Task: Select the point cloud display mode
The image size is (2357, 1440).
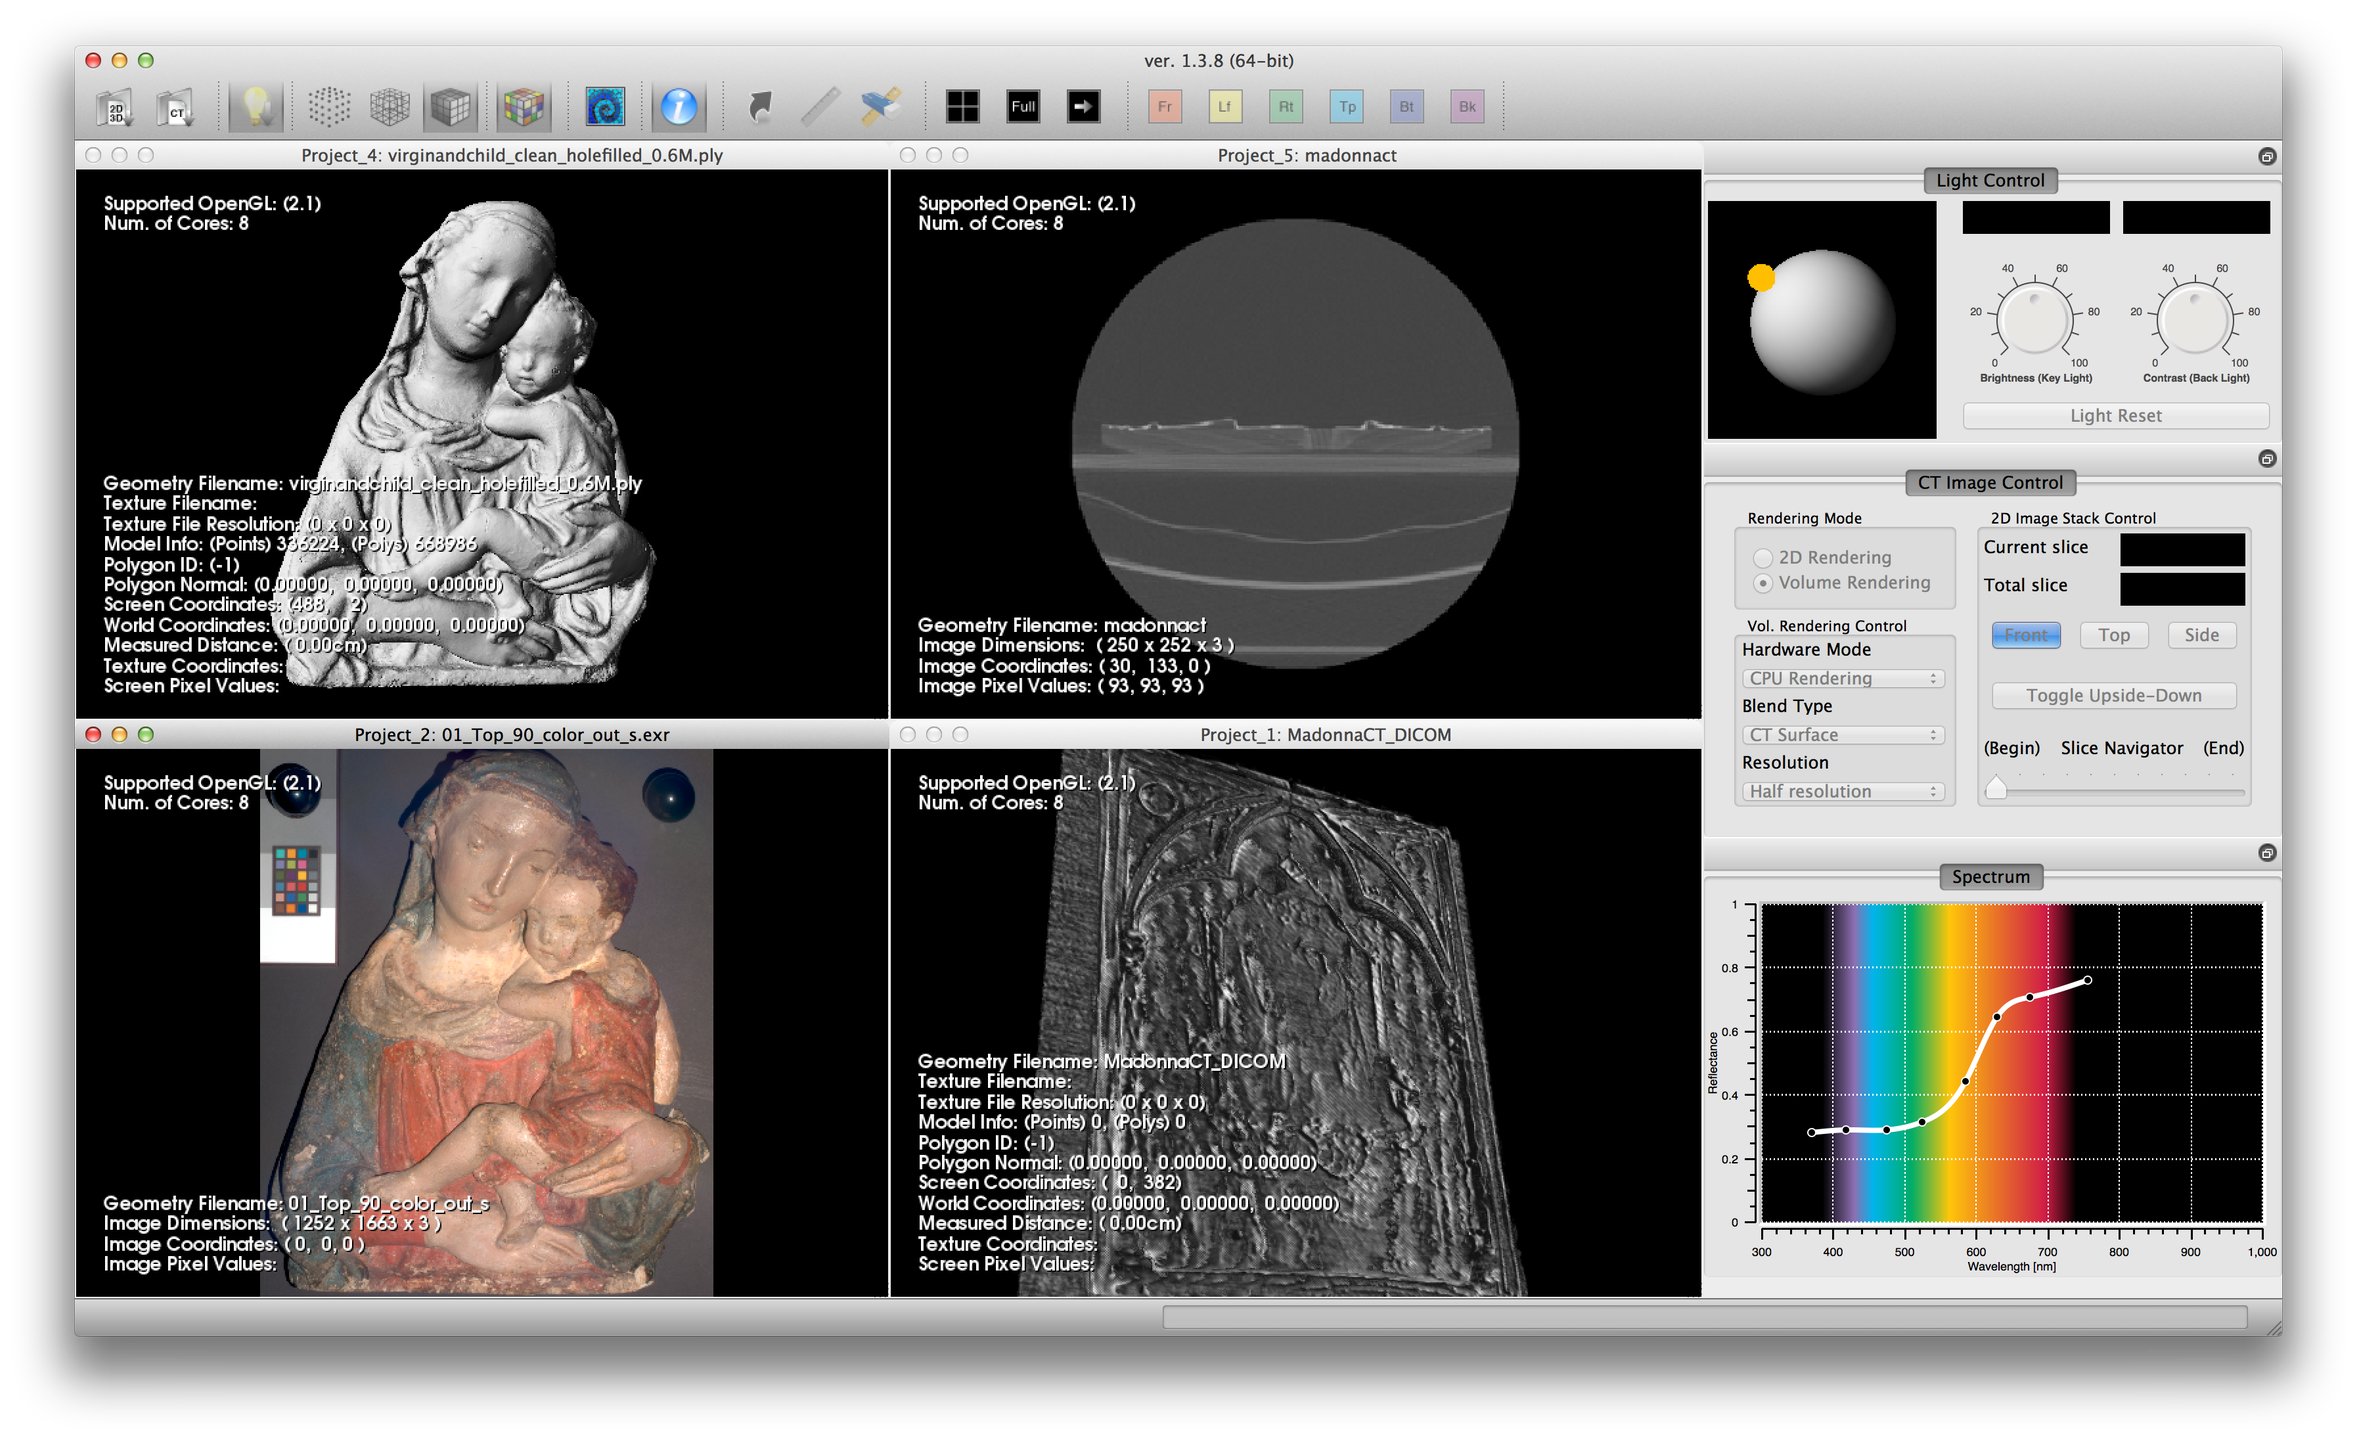Action: pos(329,107)
